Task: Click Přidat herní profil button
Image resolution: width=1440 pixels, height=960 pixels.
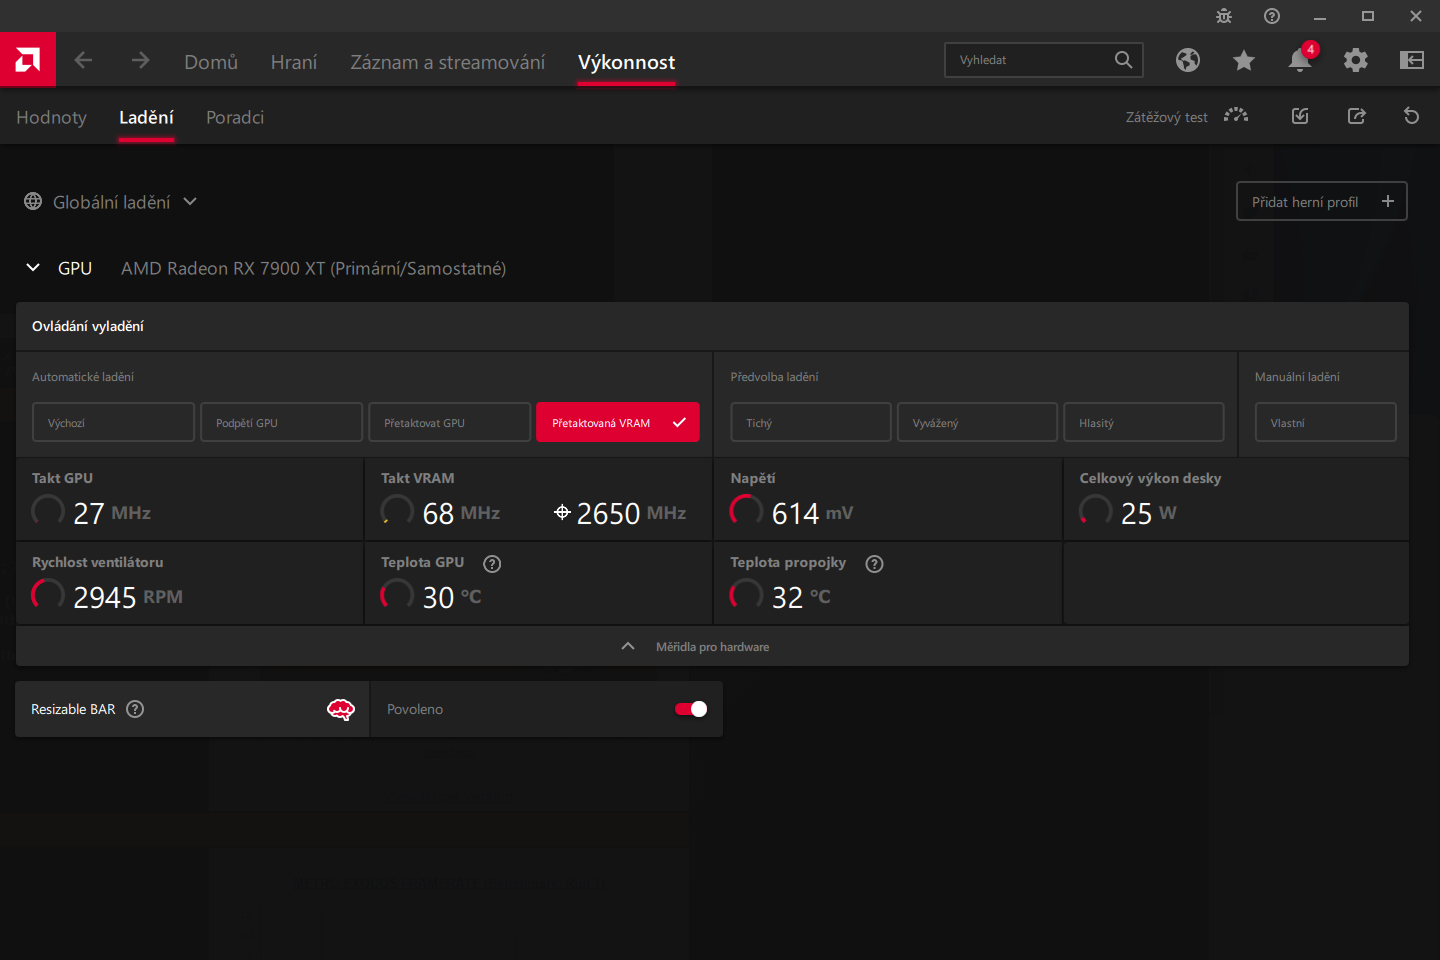Action: click(x=1322, y=201)
